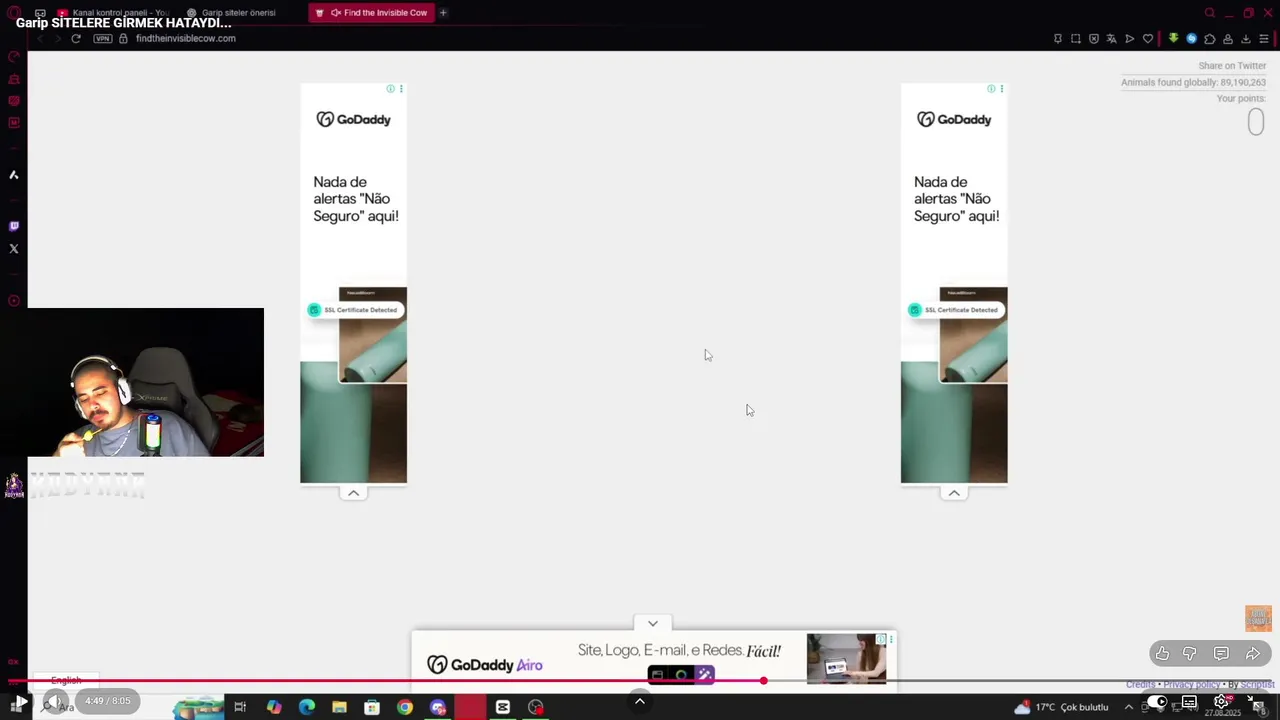The image size is (1280, 720).
Task: Open a new browser tab with plus
Action: (x=443, y=13)
